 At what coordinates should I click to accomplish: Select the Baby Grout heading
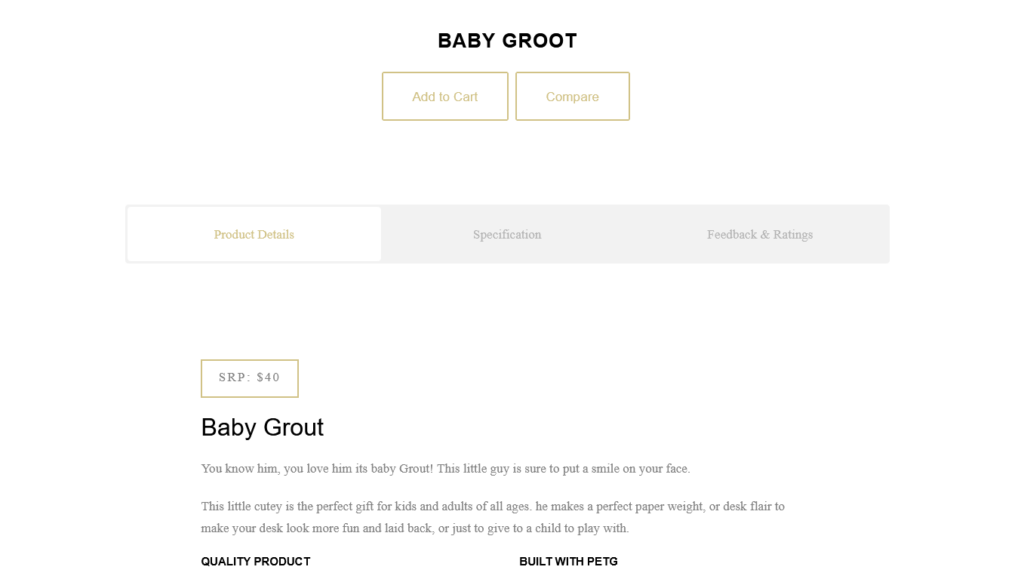coord(262,427)
